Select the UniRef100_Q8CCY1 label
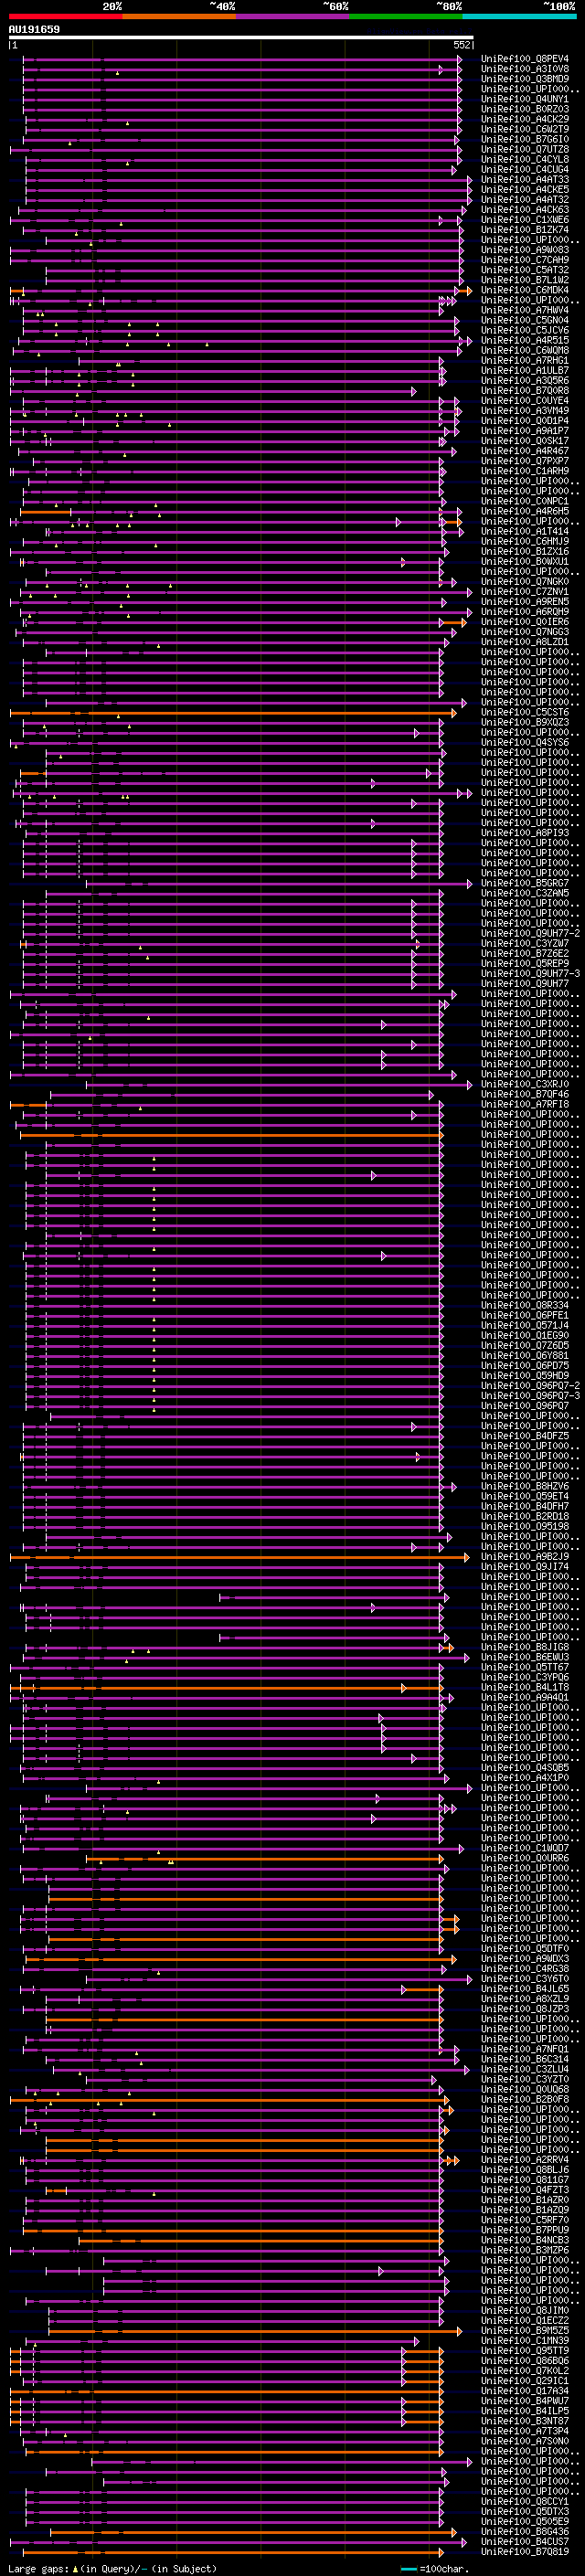This screenshot has height=2576, width=585. click(525, 2503)
